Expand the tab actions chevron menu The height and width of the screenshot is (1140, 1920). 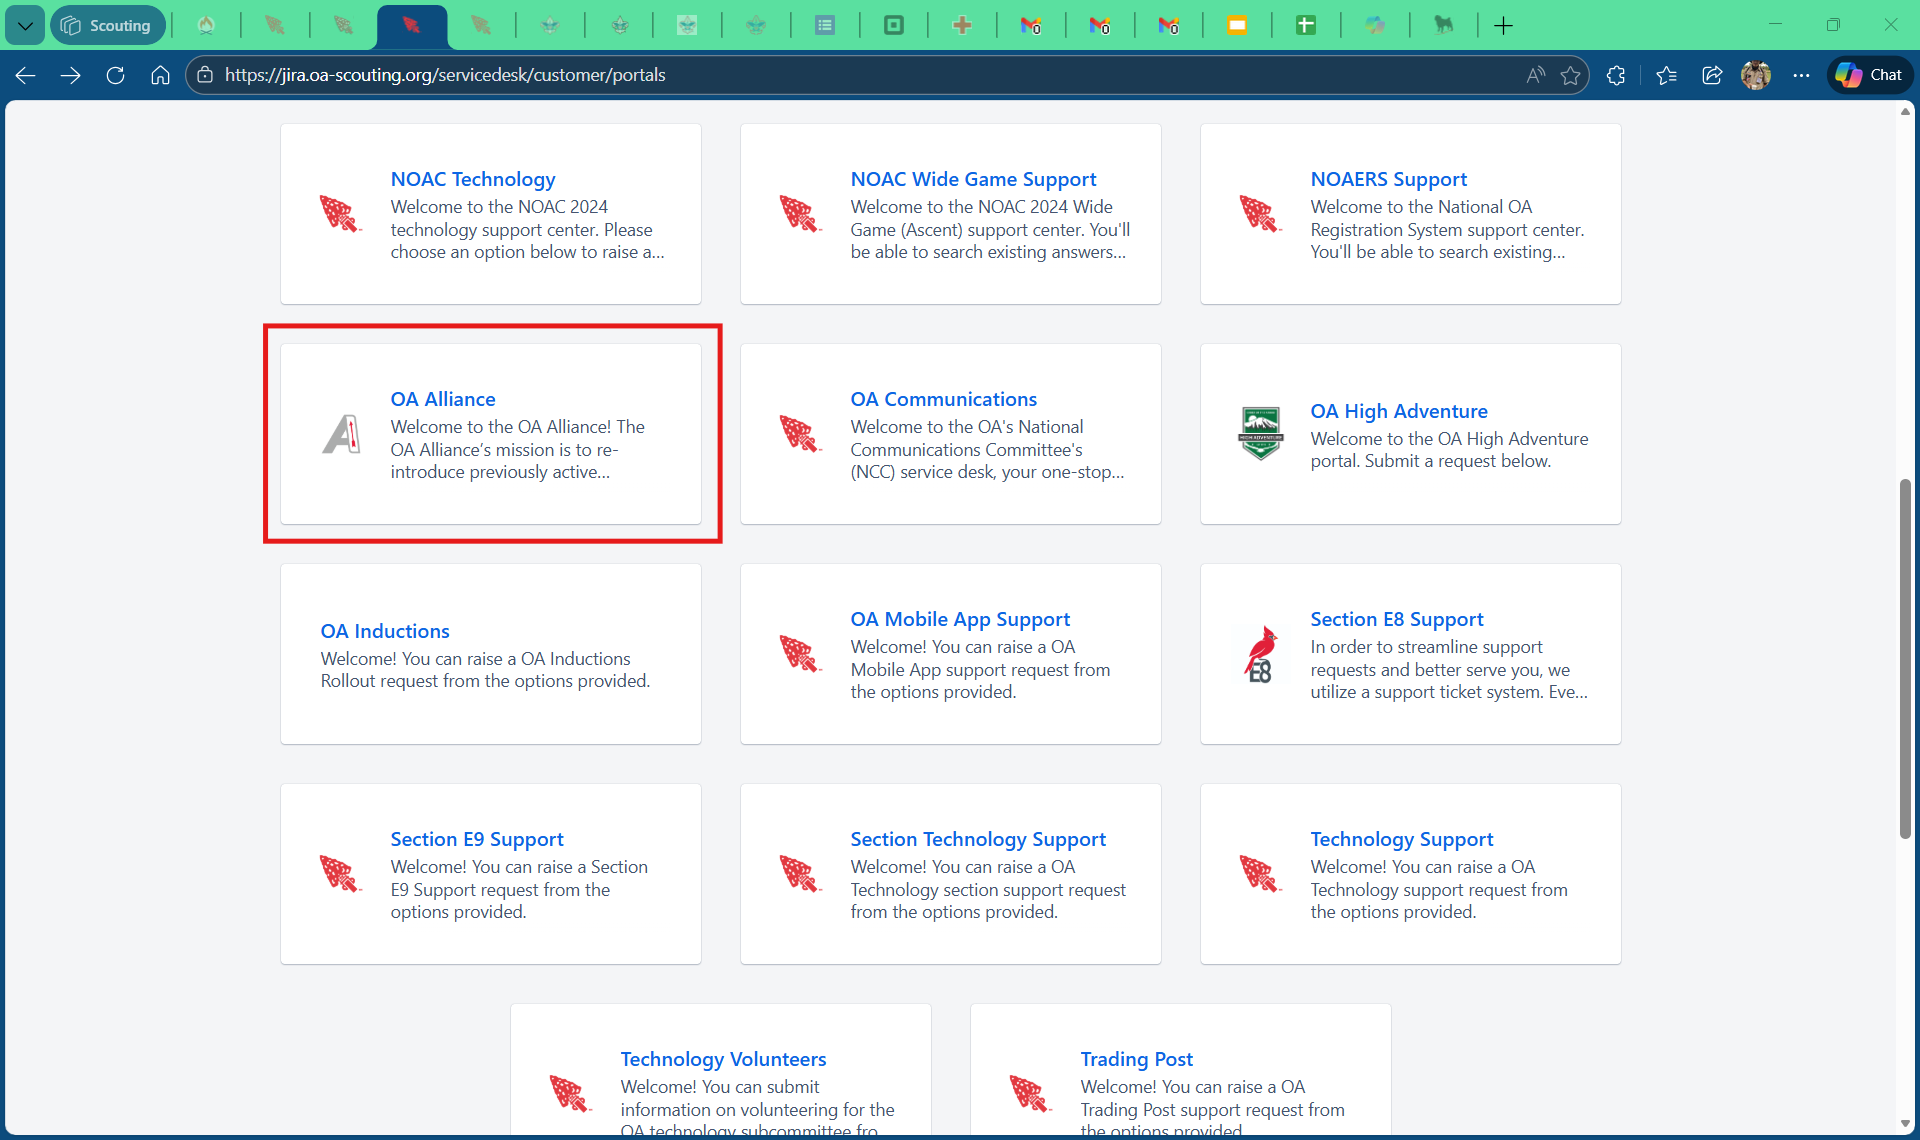click(25, 26)
